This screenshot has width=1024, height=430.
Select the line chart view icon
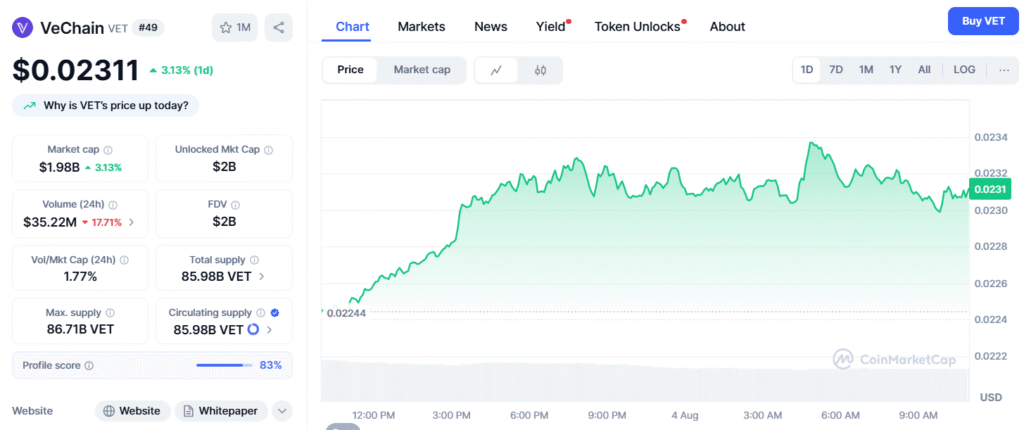click(x=496, y=70)
